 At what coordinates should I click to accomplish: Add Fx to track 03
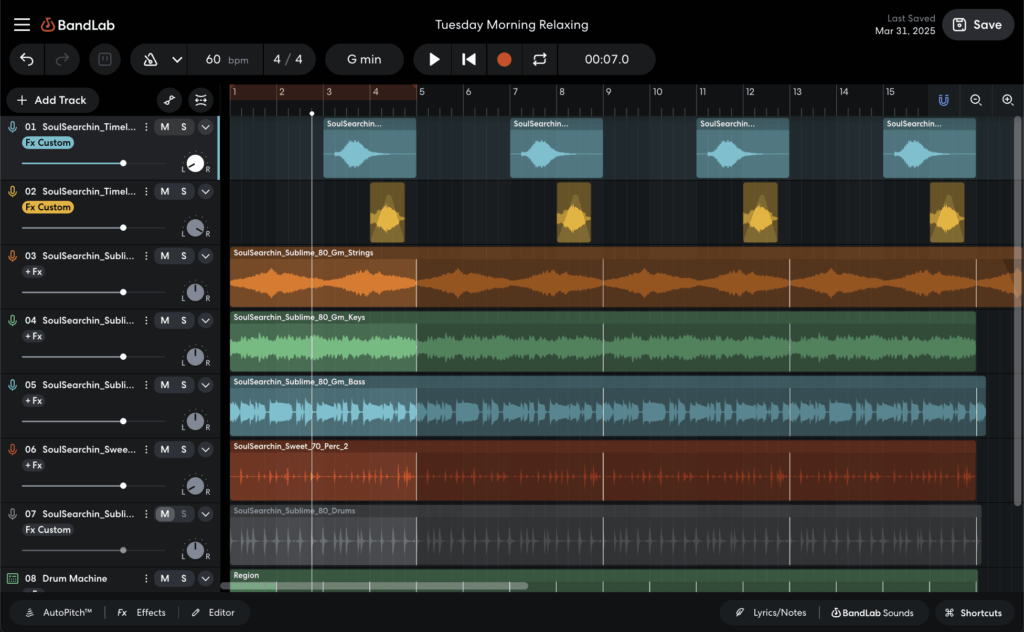coord(33,272)
